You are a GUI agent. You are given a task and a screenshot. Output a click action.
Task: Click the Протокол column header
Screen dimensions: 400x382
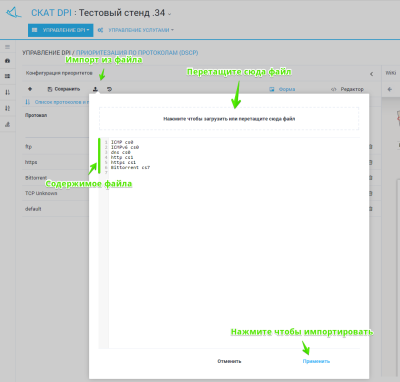(x=36, y=115)
